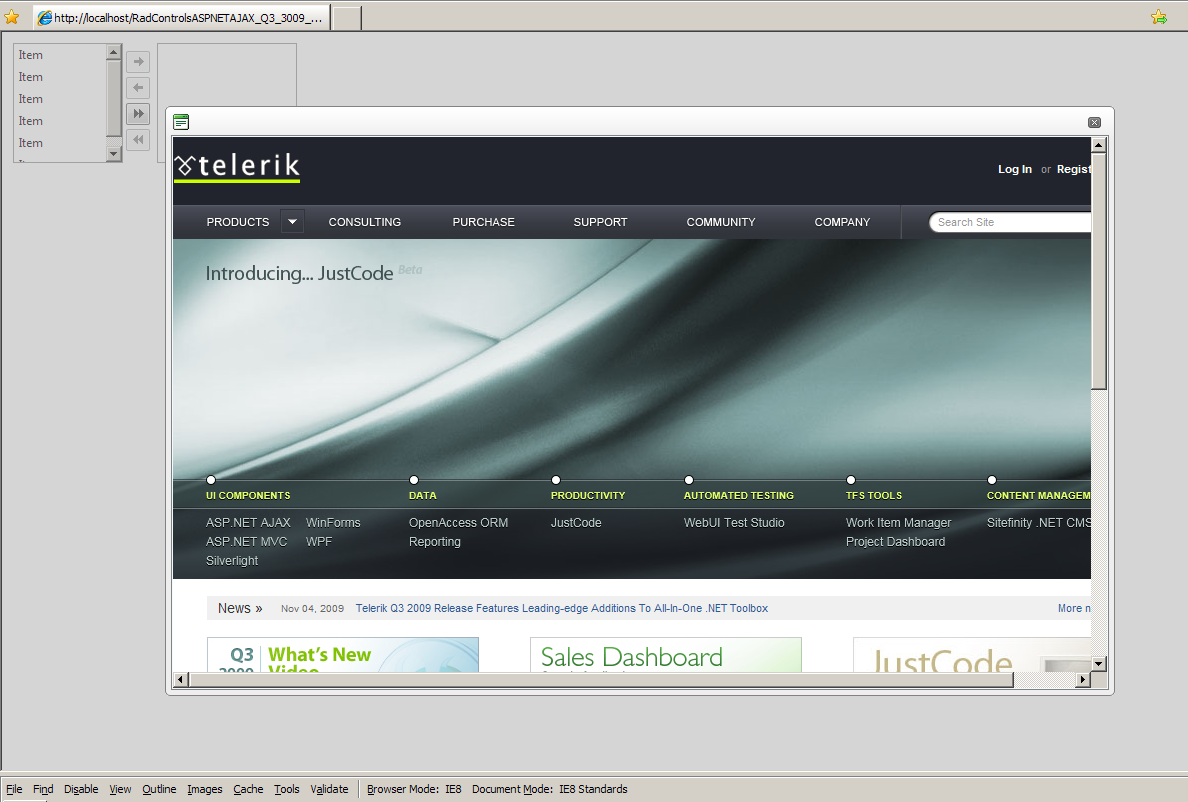
Task: Open the PURCHASE menu item
Action: click(x=483, y=222)
